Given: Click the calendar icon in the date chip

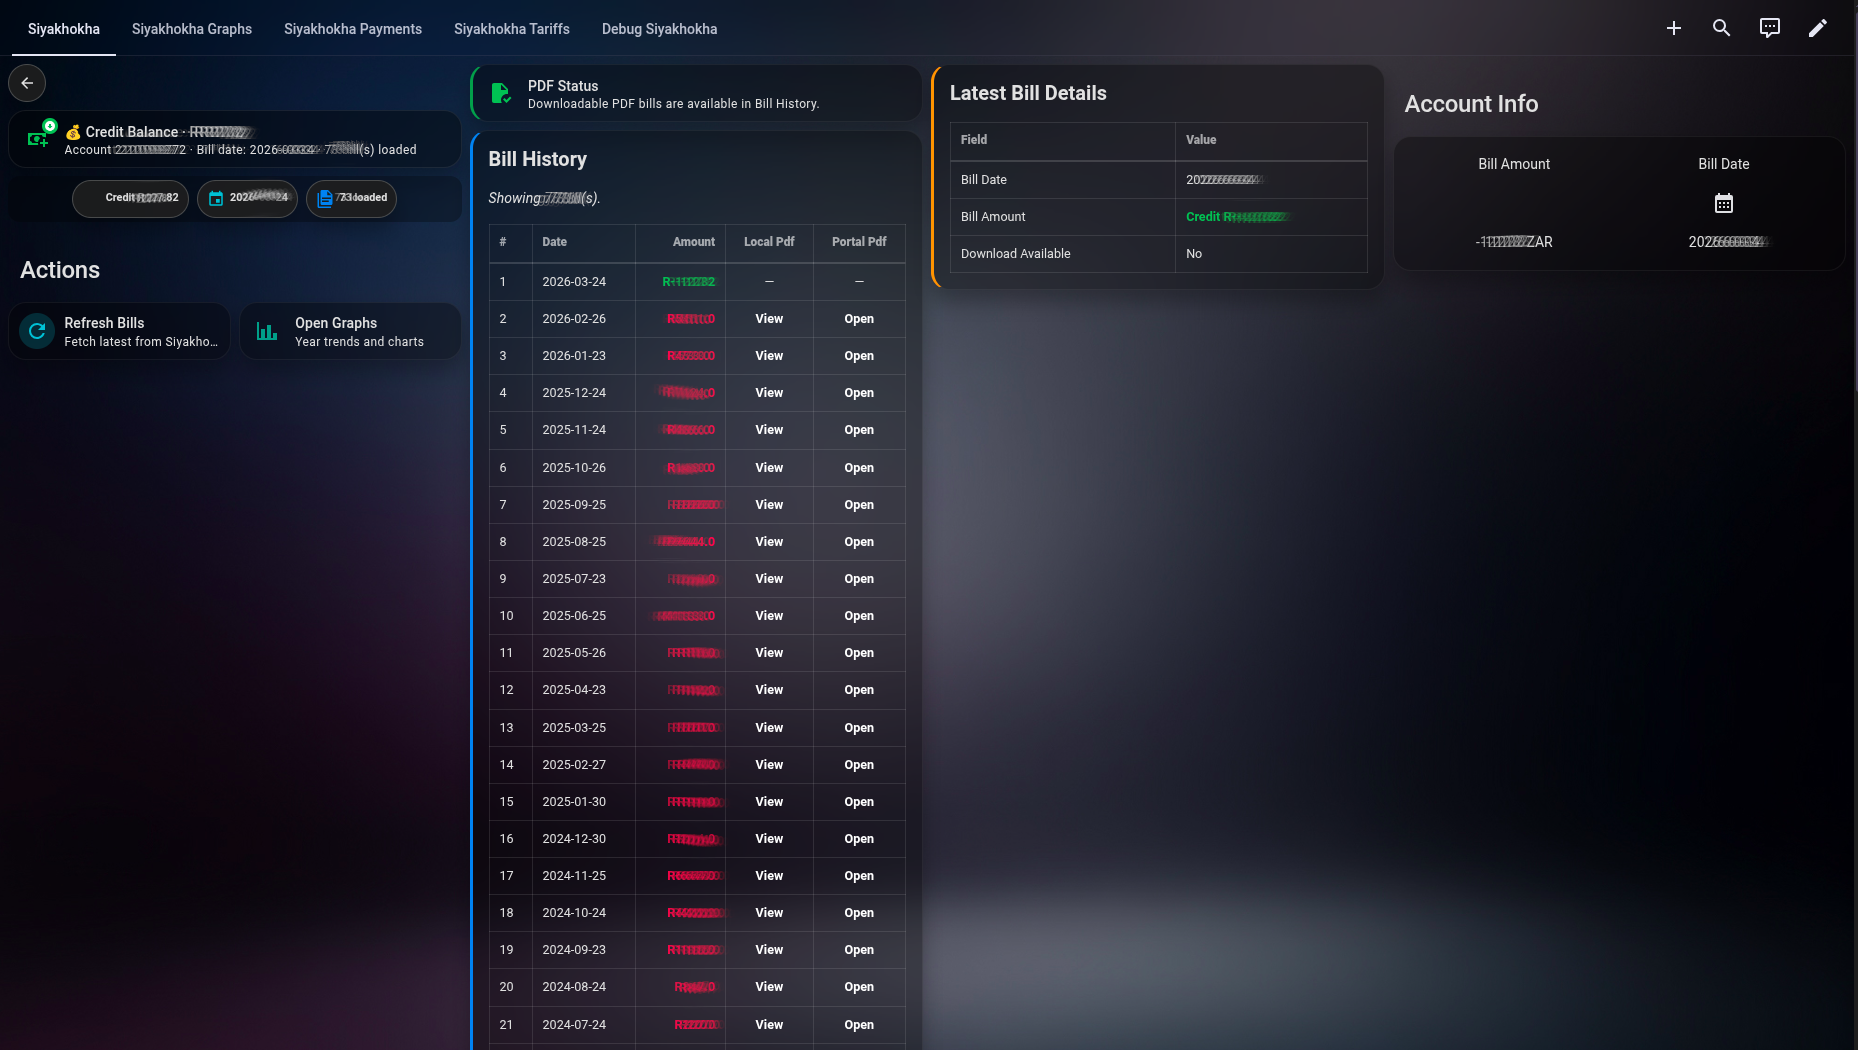Looking at the screenshot, I should (216, 198).
